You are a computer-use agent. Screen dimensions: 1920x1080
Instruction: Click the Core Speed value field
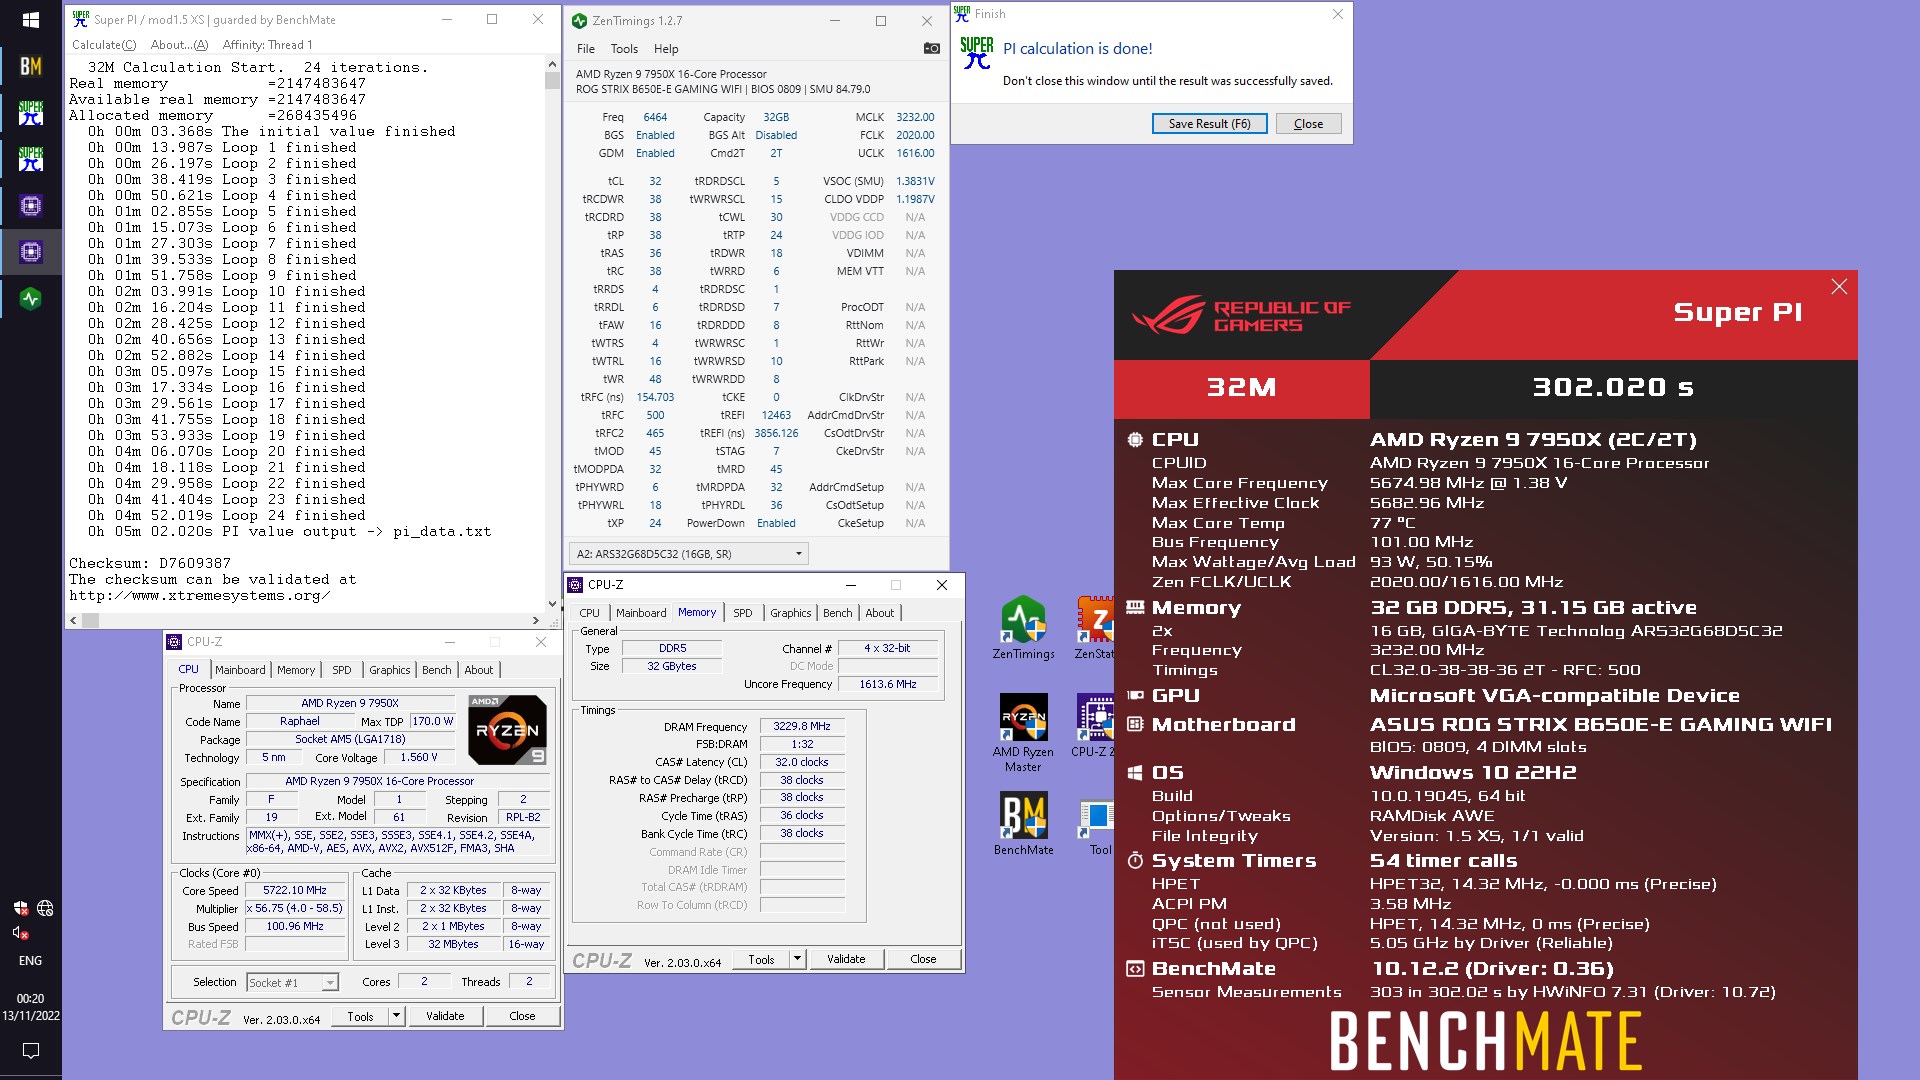(295, 890)
